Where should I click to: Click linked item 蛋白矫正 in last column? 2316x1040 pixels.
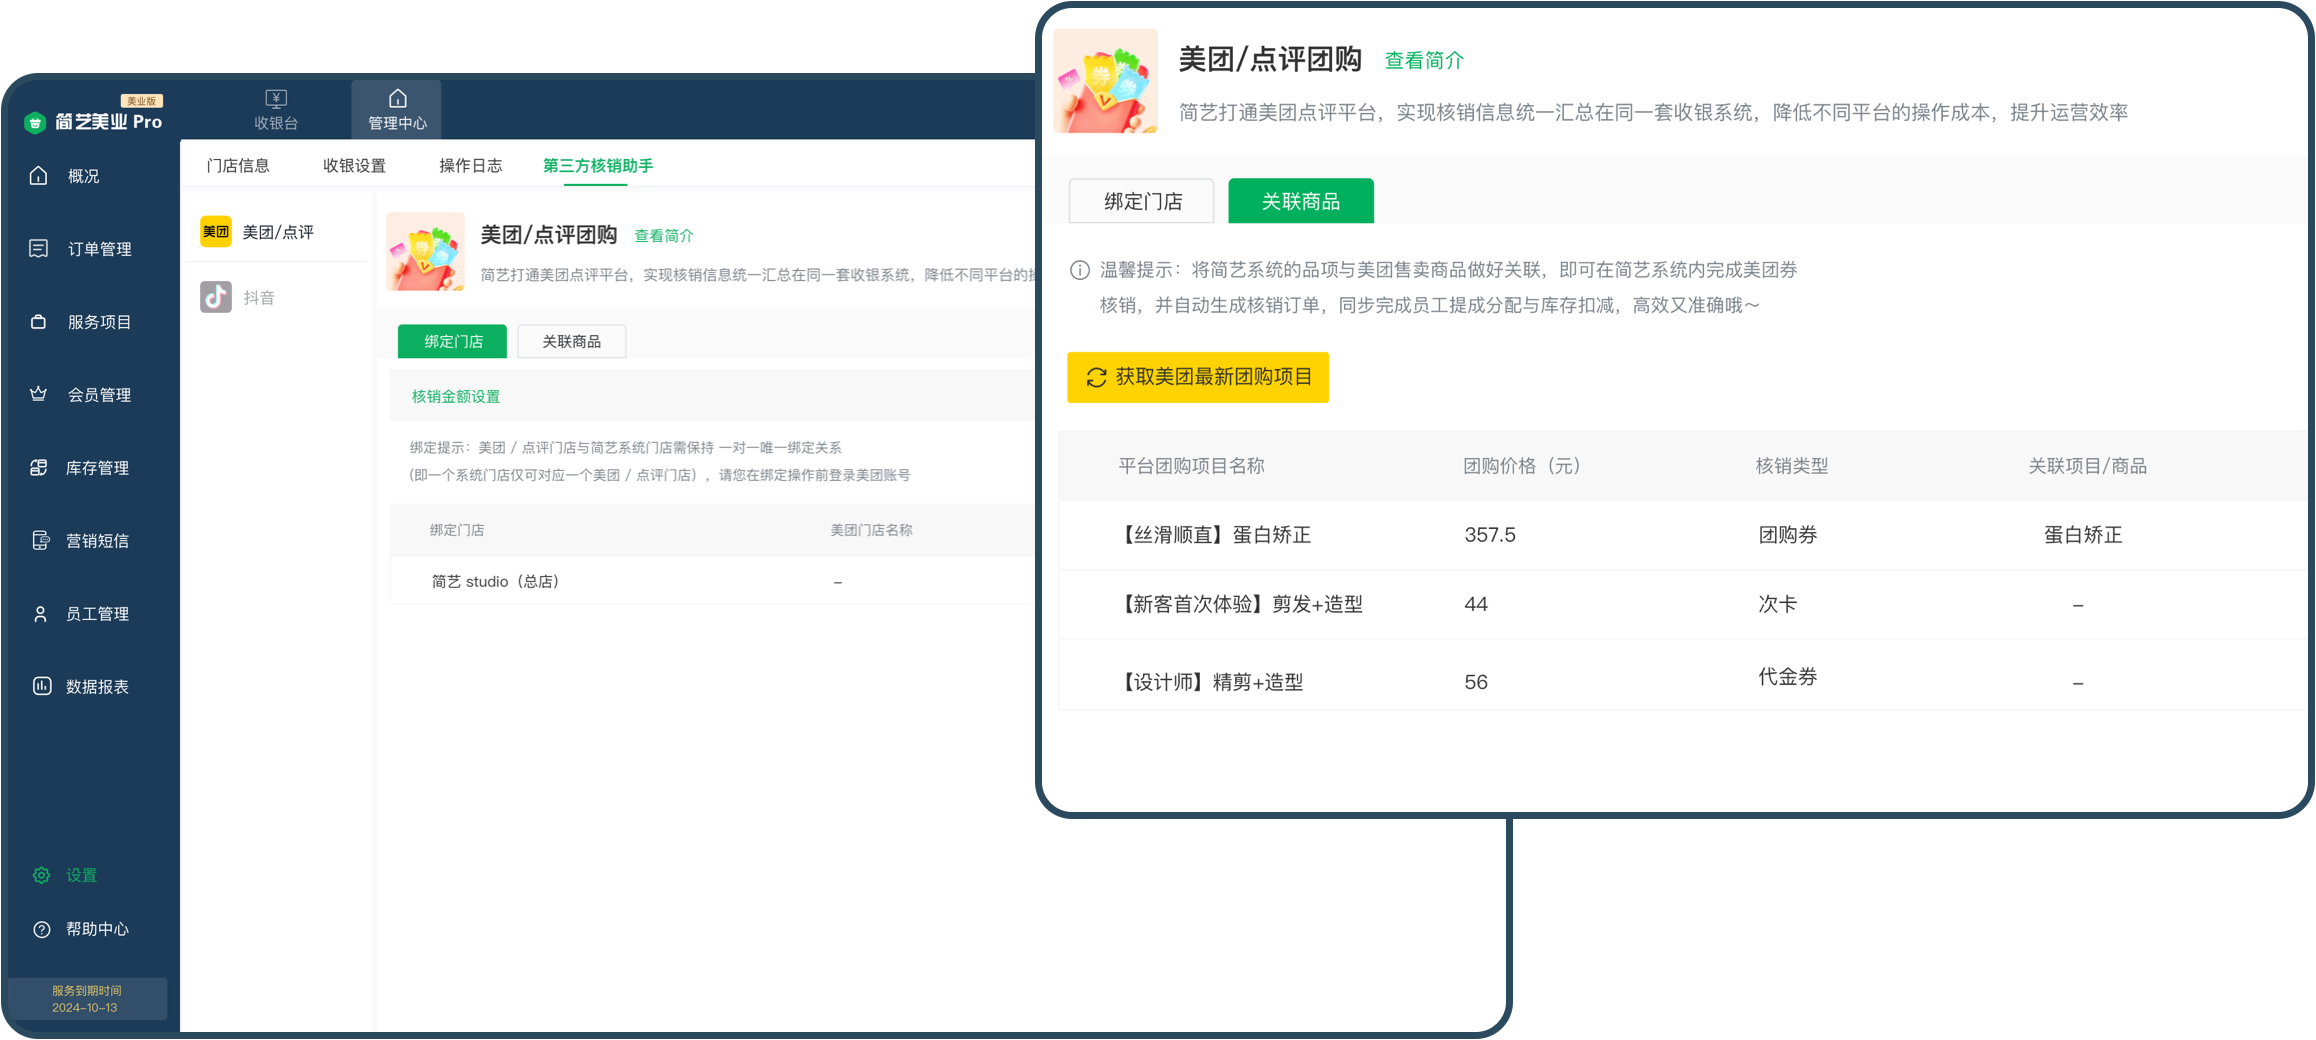tap(2083, 535)
